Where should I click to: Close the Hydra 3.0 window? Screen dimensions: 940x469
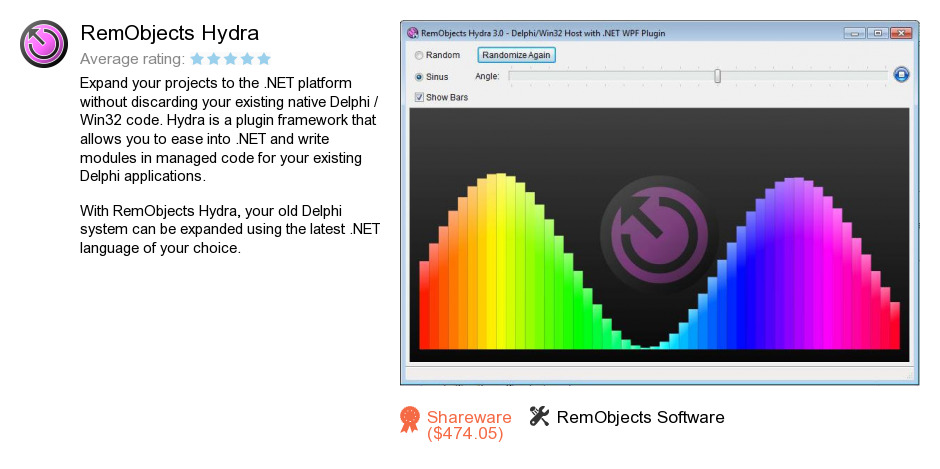901,34
